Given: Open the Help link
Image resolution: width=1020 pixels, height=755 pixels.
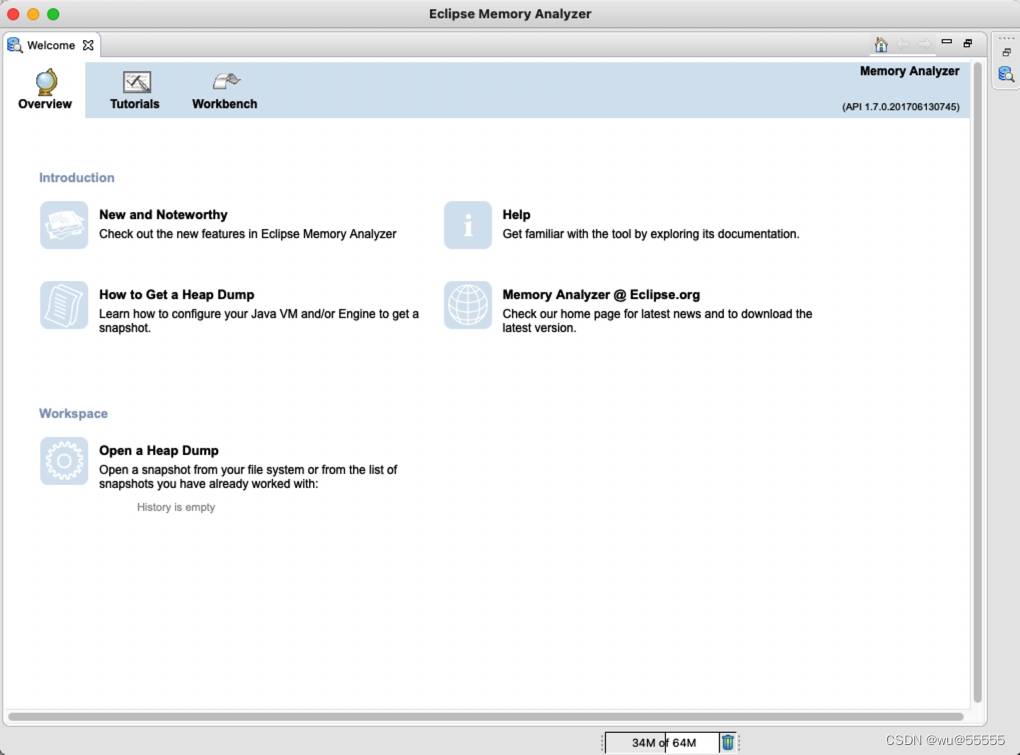Looking at the screenshot, I should [517, 215].
